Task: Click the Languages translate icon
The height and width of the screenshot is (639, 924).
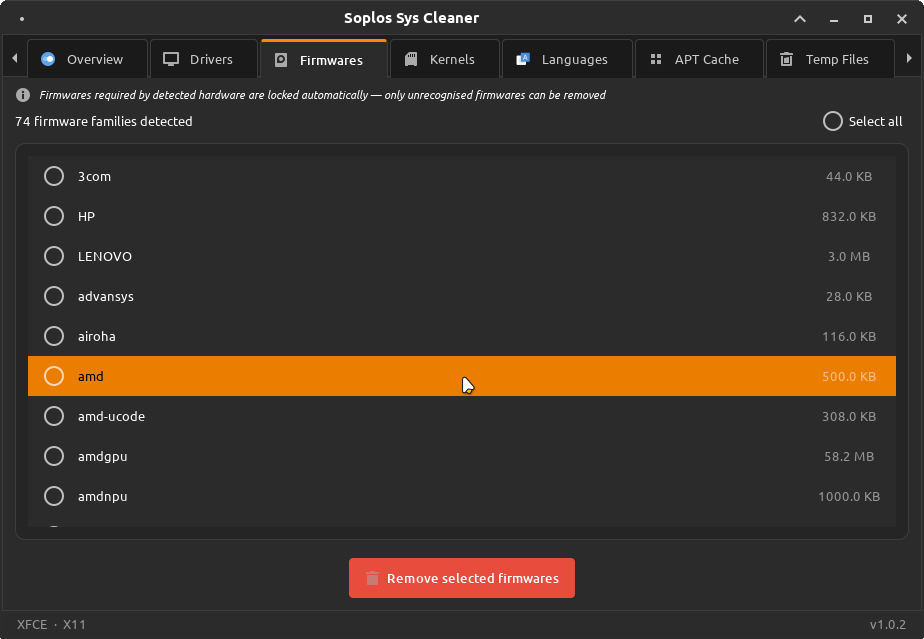Action: click(x=523, y=59)
